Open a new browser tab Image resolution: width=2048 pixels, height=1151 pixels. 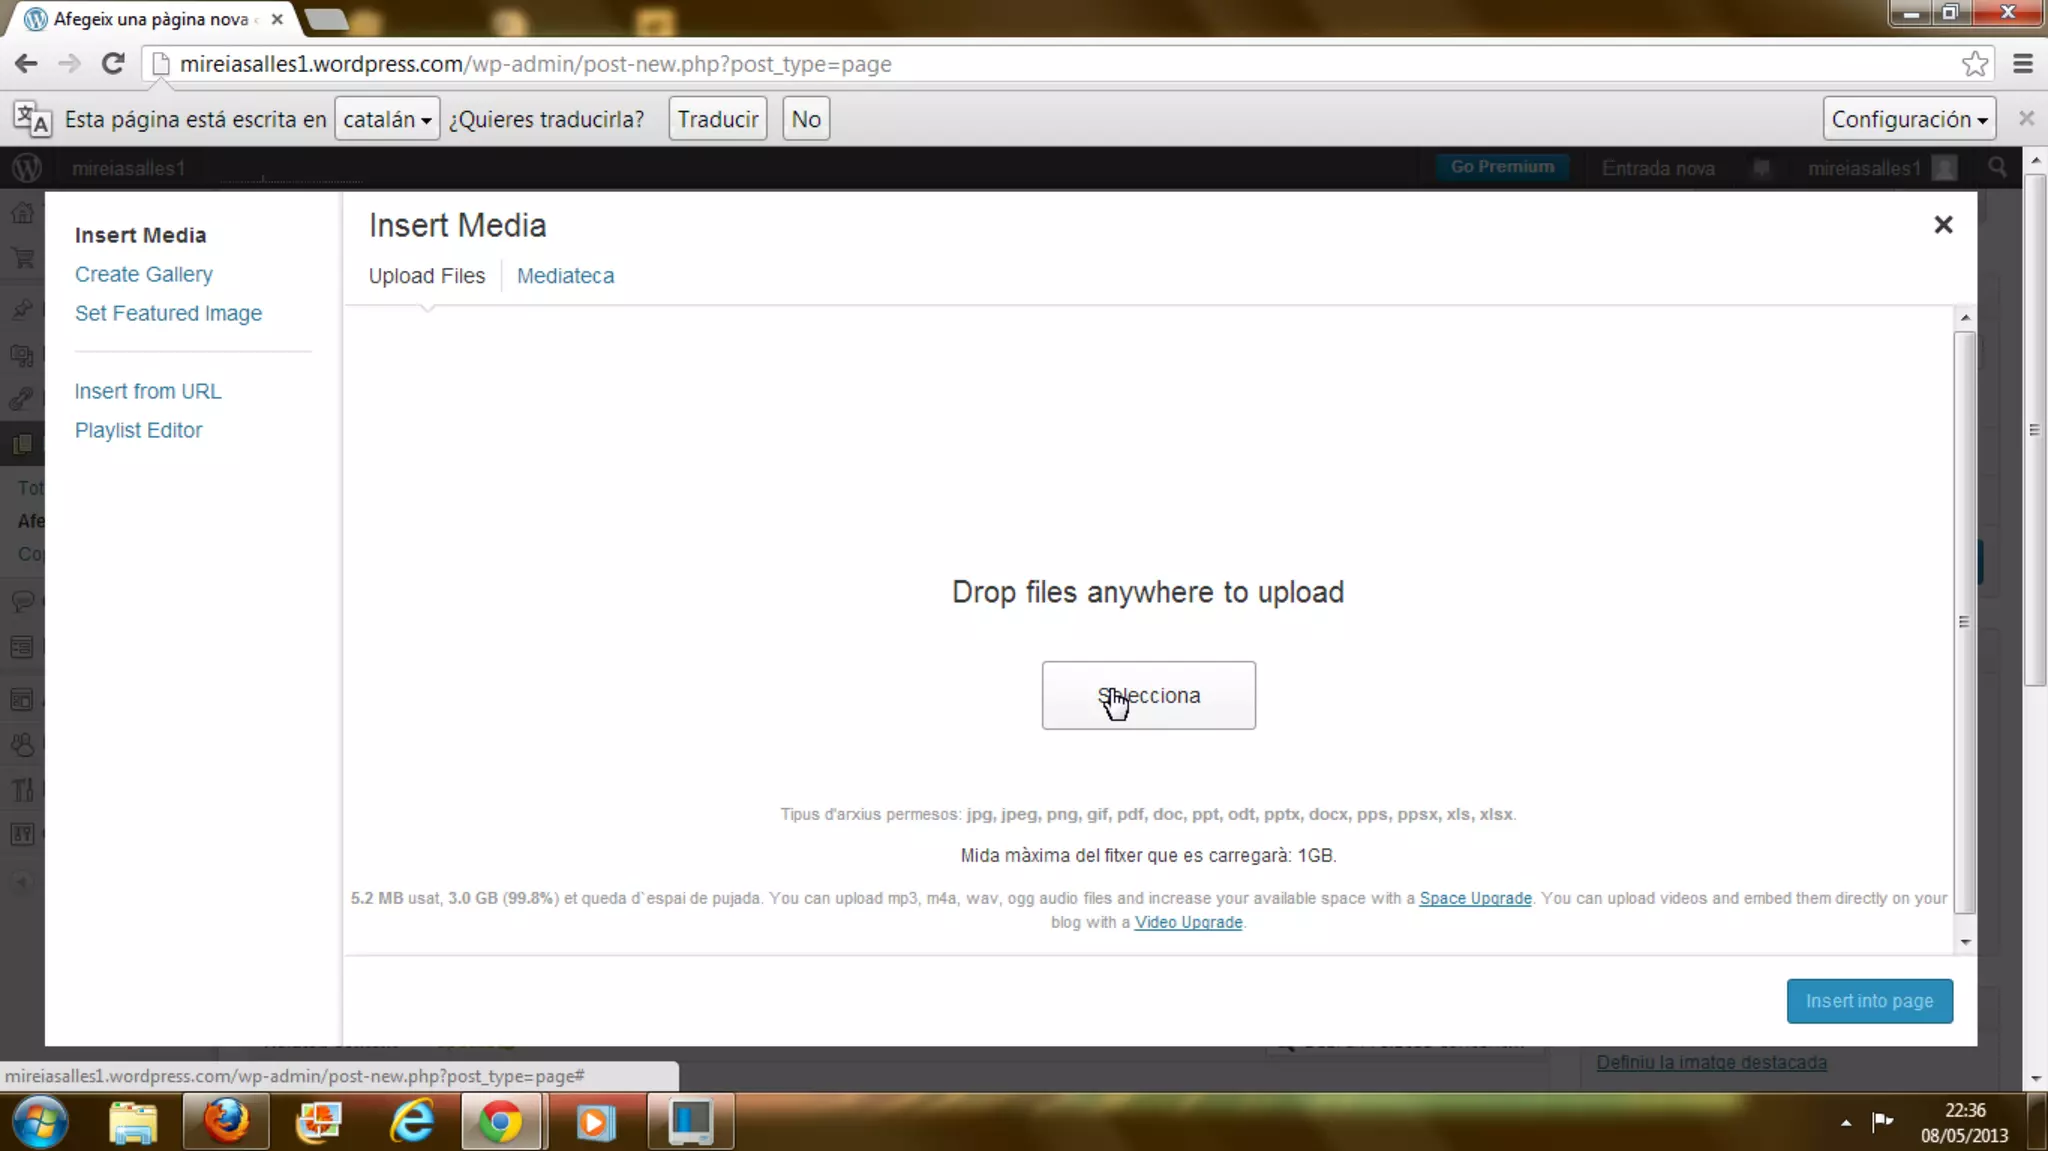point(325,19)
